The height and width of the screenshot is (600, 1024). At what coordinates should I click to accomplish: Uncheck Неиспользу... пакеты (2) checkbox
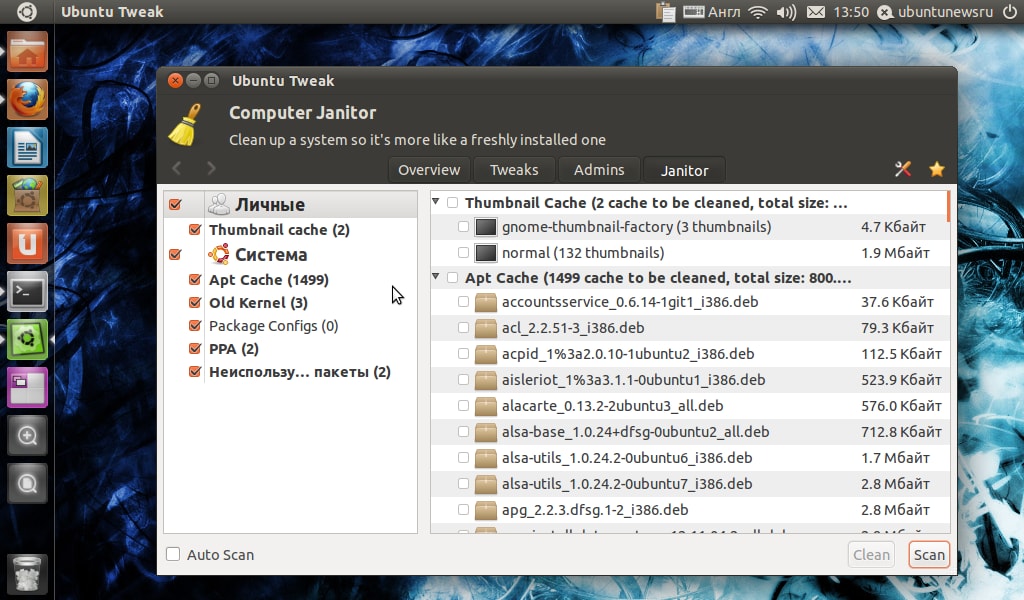[x=195, y=371]
